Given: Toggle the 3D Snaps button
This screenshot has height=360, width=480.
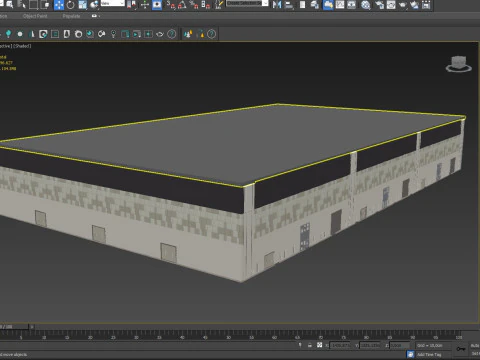Looking at the screenshot, I should point(171,5).
